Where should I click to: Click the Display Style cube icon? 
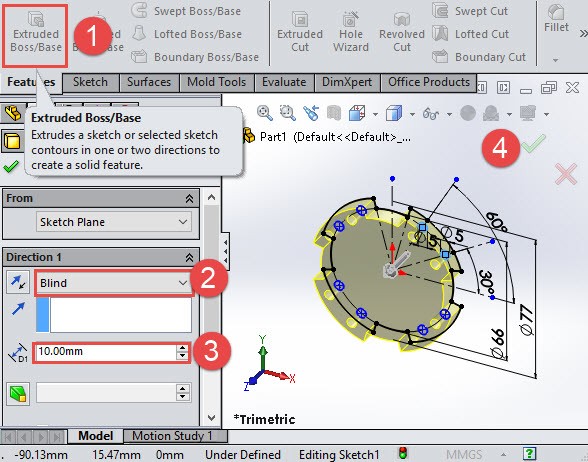tap(394, 113)
